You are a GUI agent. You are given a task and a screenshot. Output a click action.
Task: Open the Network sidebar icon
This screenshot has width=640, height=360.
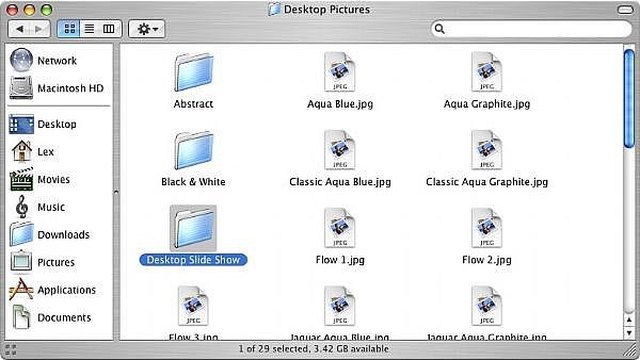[21, 60]
